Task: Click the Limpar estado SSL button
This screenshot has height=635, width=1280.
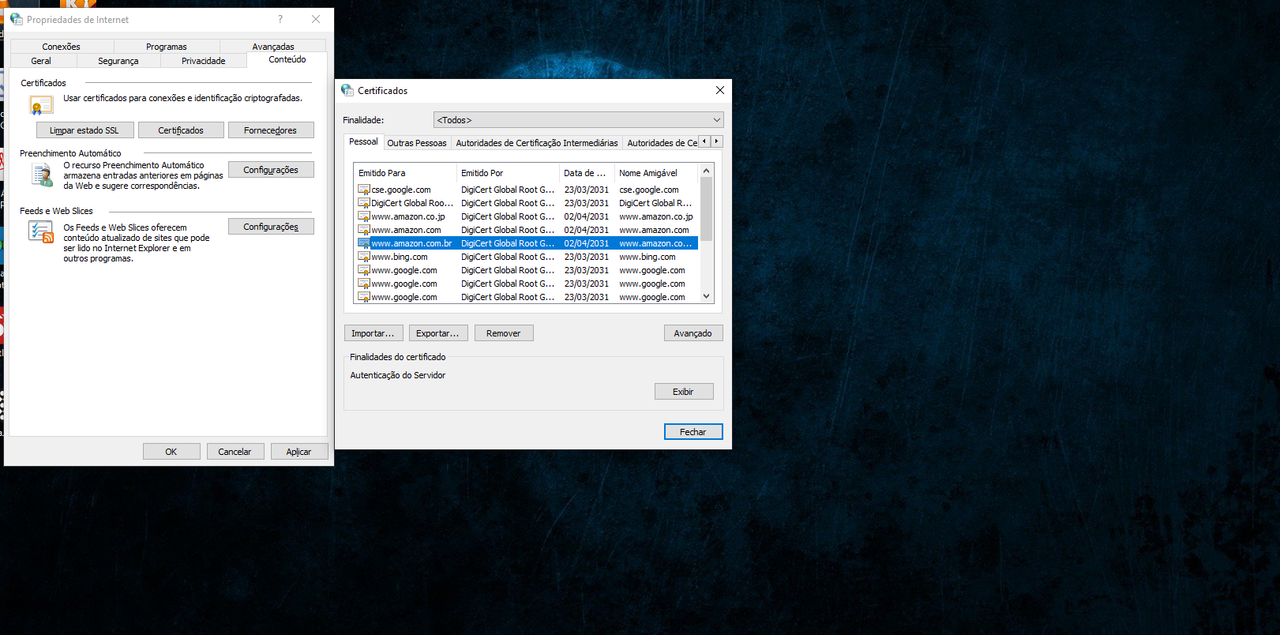Action: (84, 130)
